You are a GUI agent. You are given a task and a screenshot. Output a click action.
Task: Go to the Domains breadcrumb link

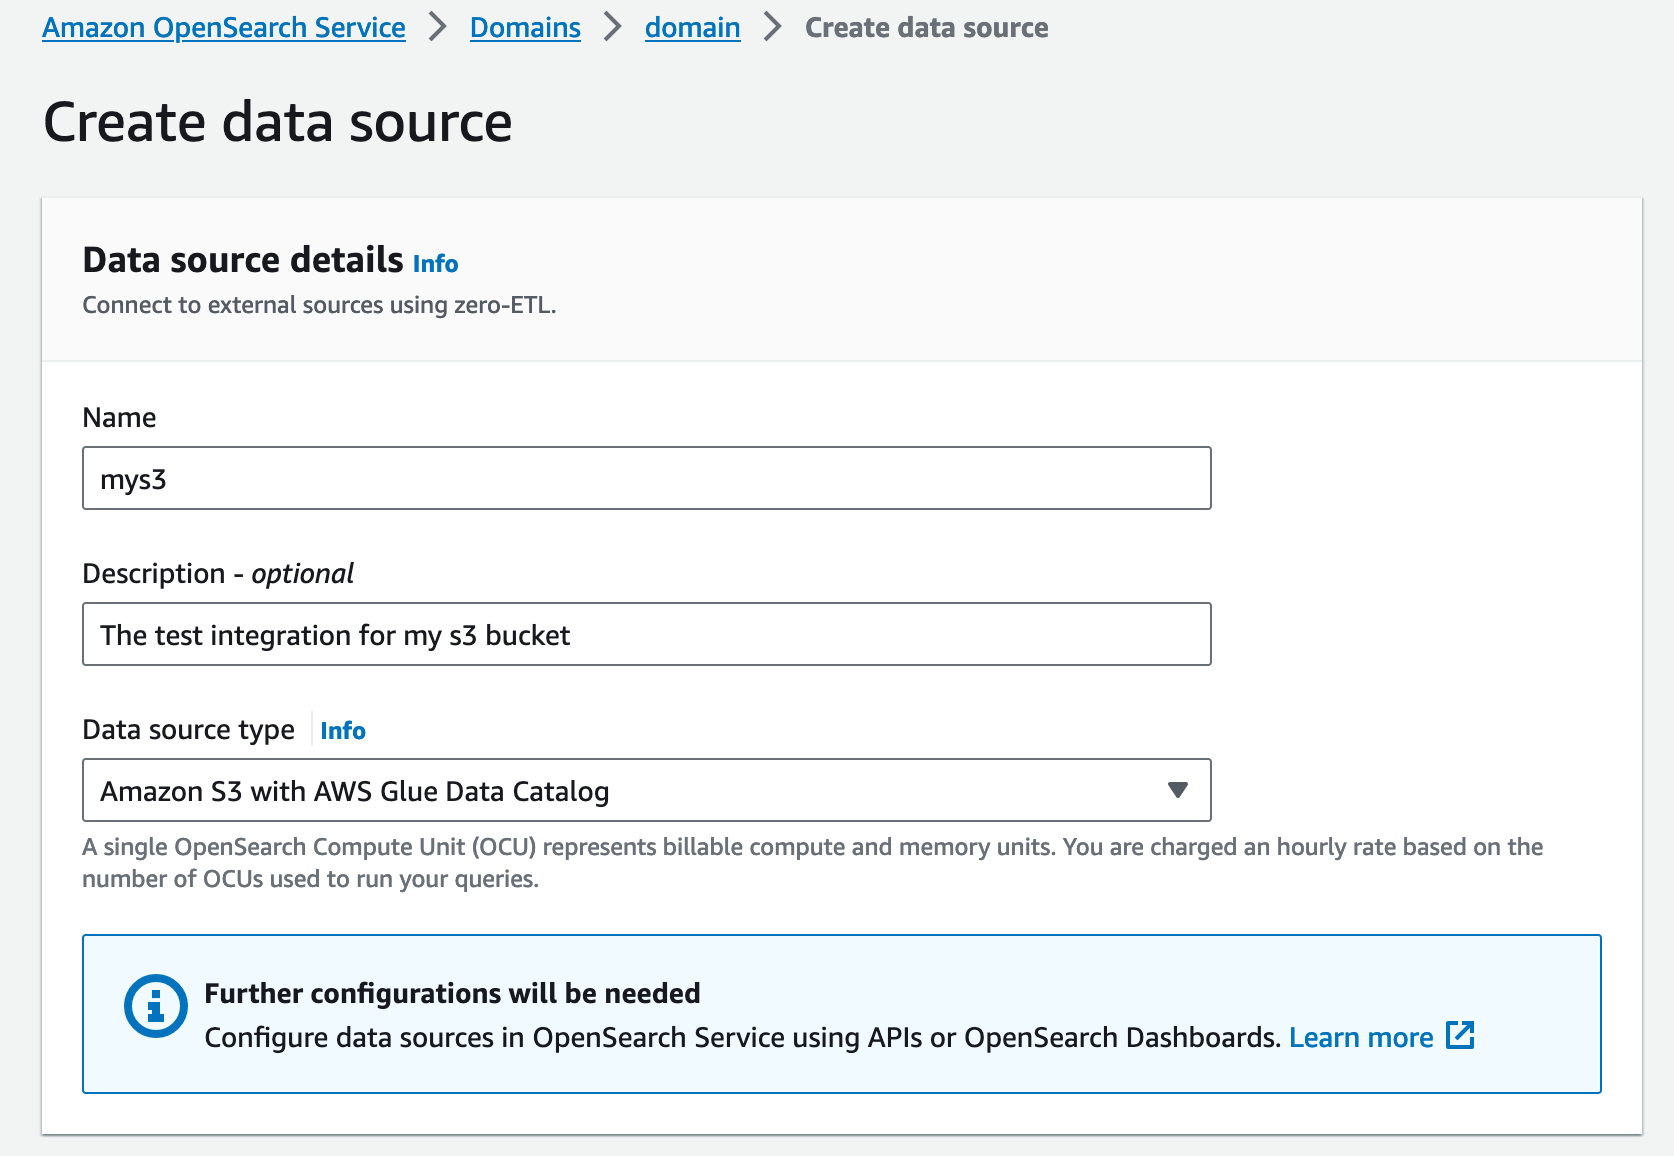525,27
